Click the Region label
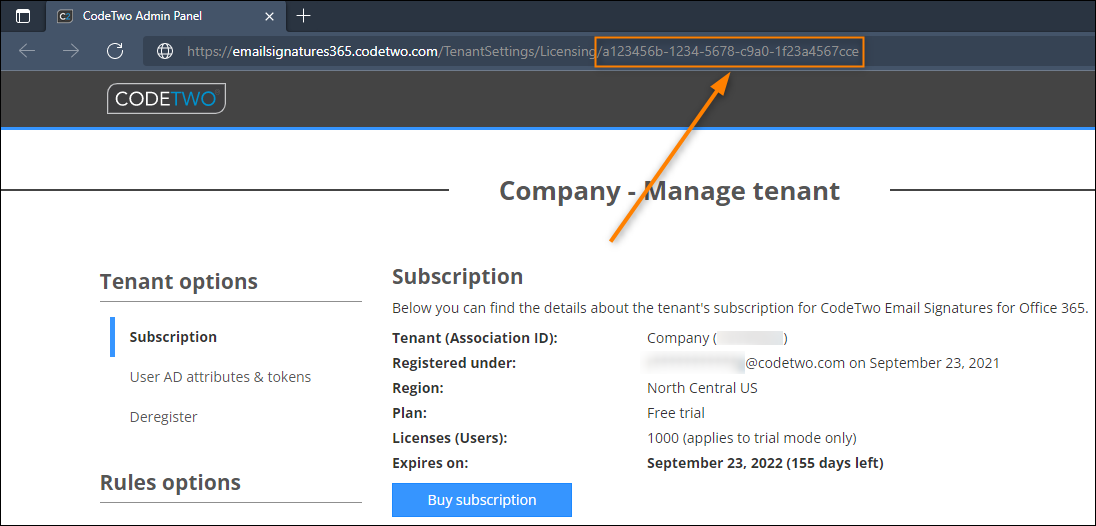1096x526 pixels. pos(418,388)
